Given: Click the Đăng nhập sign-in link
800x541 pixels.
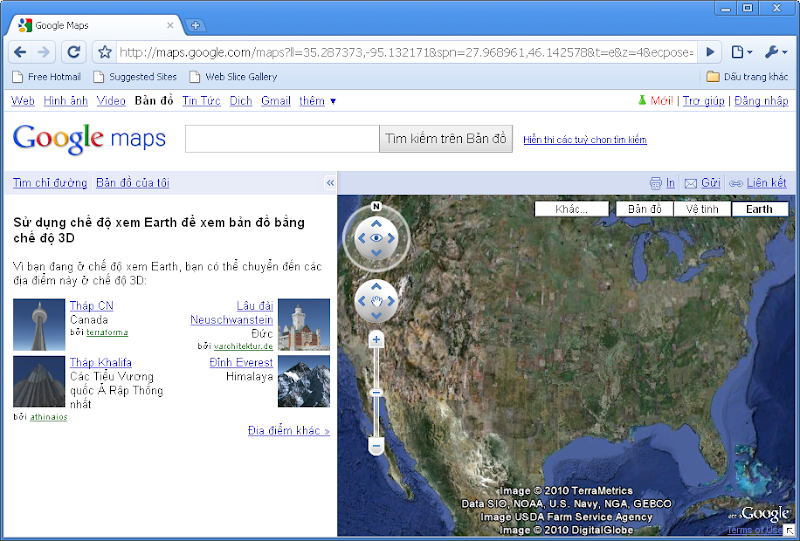Looking at the screenshot, I should (x=761, y=101).
